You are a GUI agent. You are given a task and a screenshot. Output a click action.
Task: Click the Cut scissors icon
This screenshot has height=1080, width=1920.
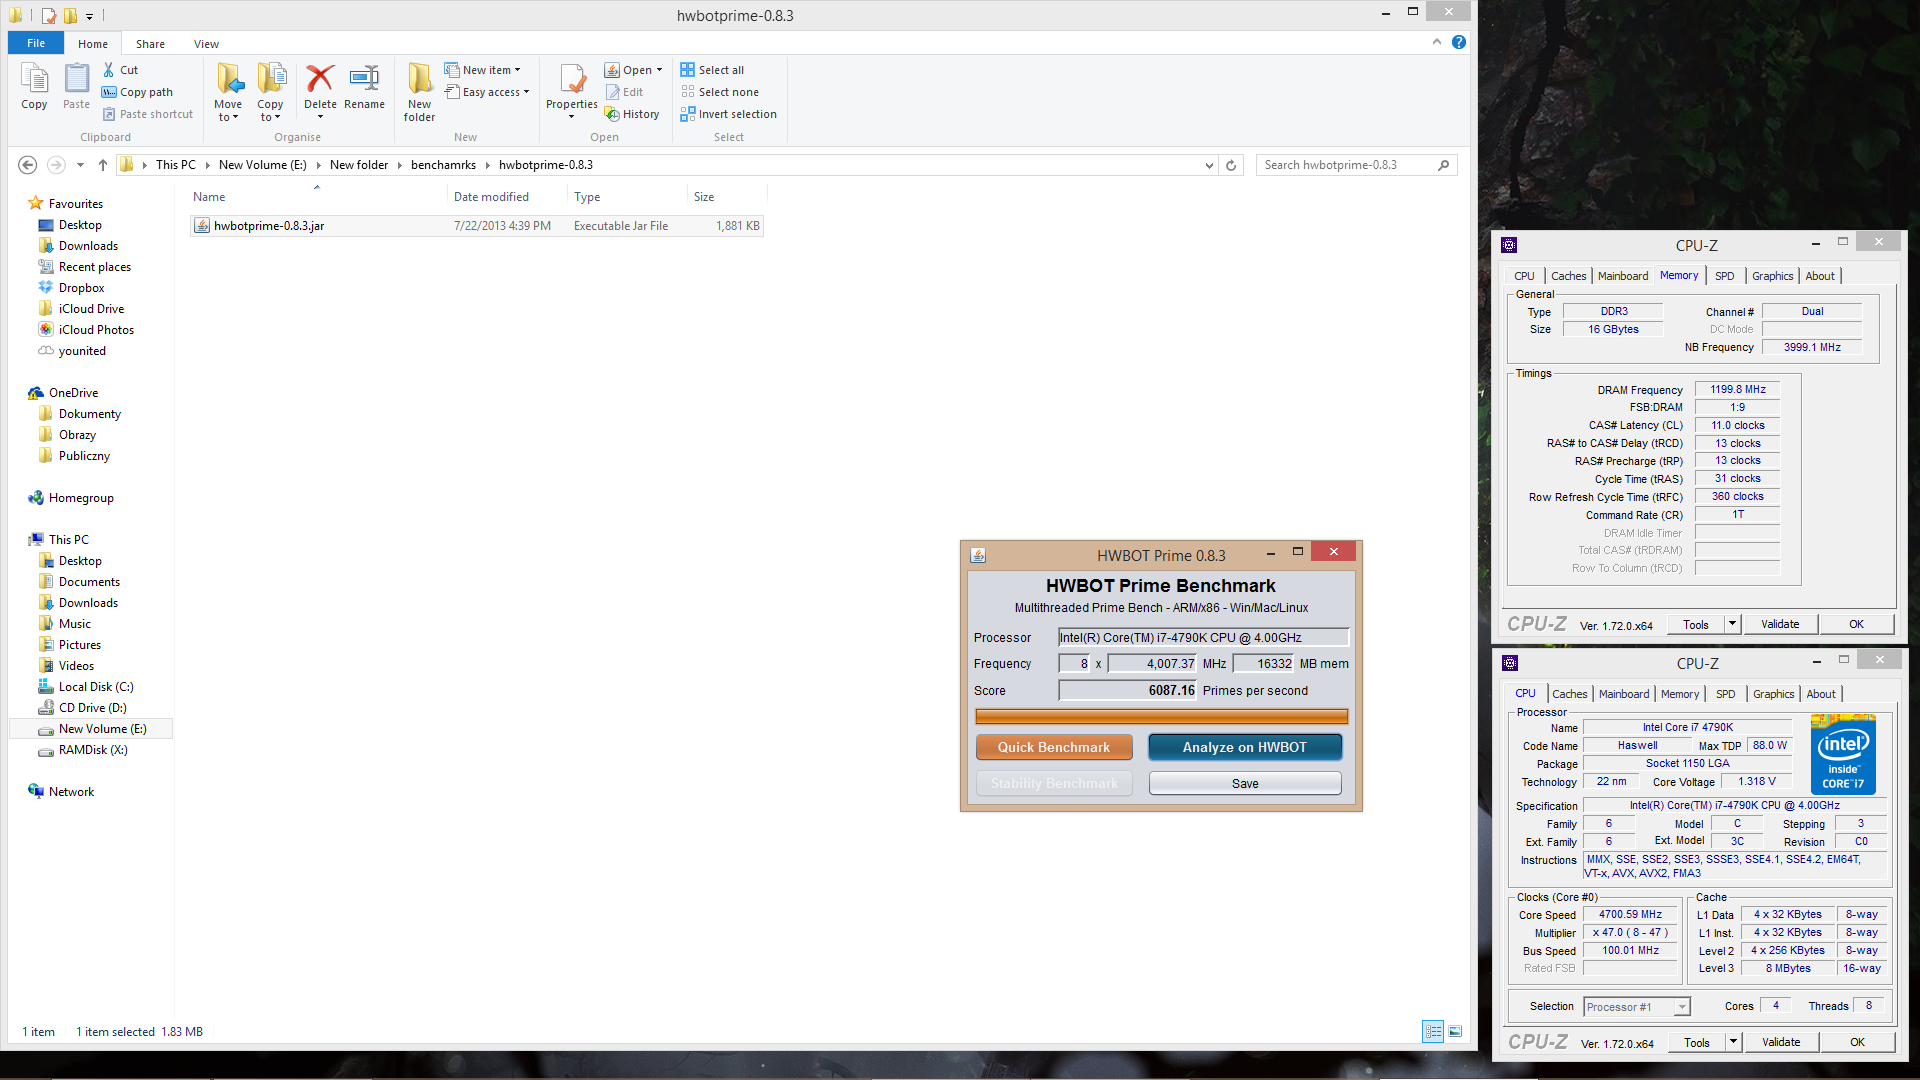tap(108, 70)
